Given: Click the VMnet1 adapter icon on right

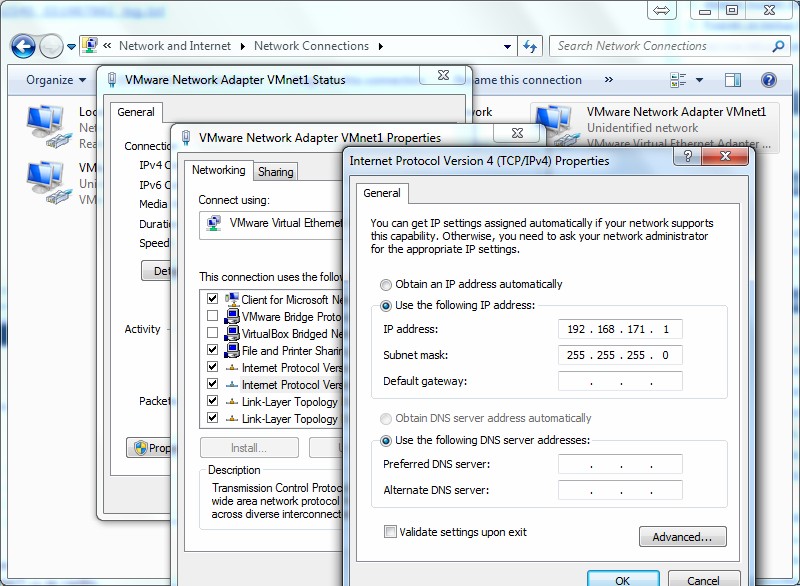Looking at the screenshot, I should pos(558,125).
